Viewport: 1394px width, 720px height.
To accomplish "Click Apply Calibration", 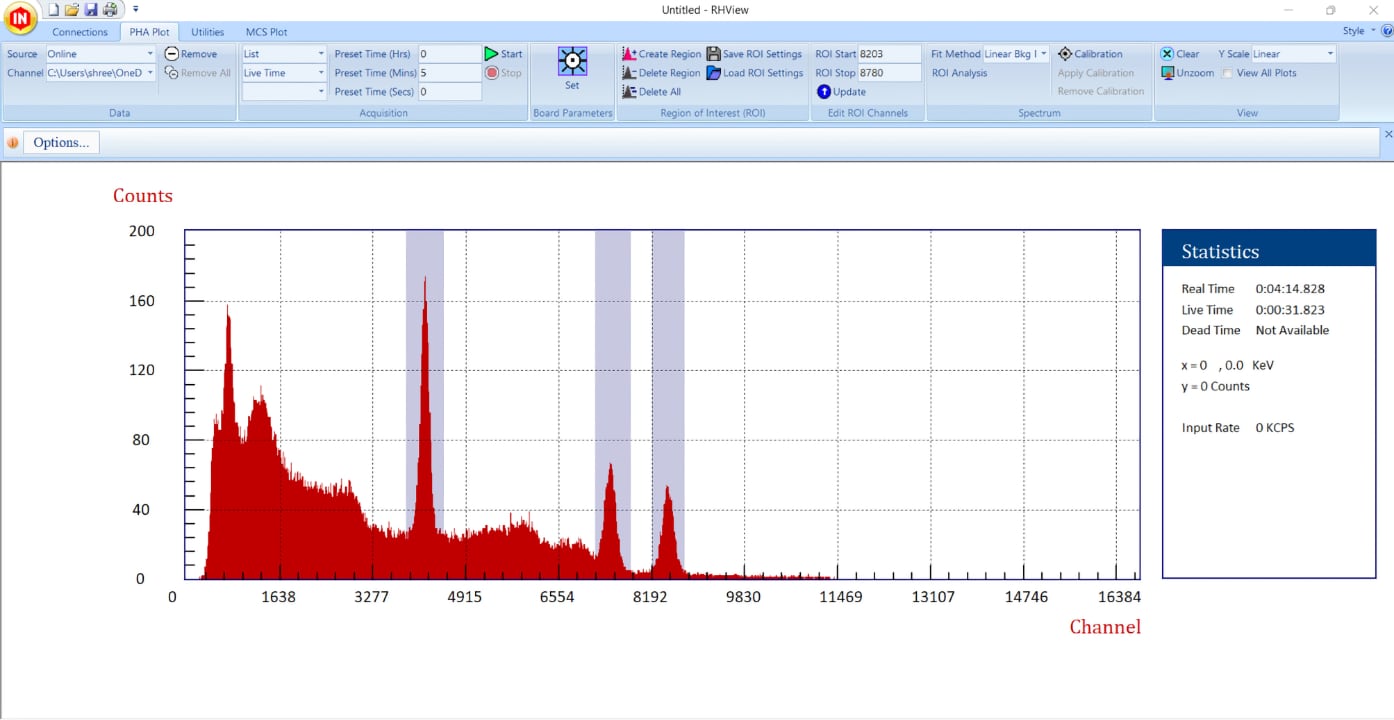I will coord(1096,73).
